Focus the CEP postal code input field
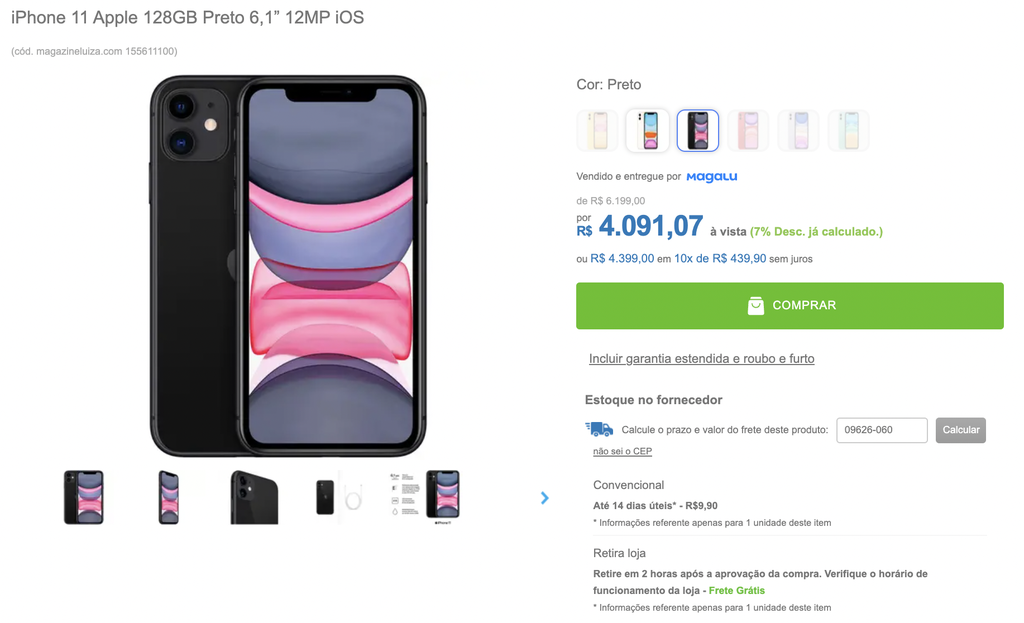 tap(882, 430)
